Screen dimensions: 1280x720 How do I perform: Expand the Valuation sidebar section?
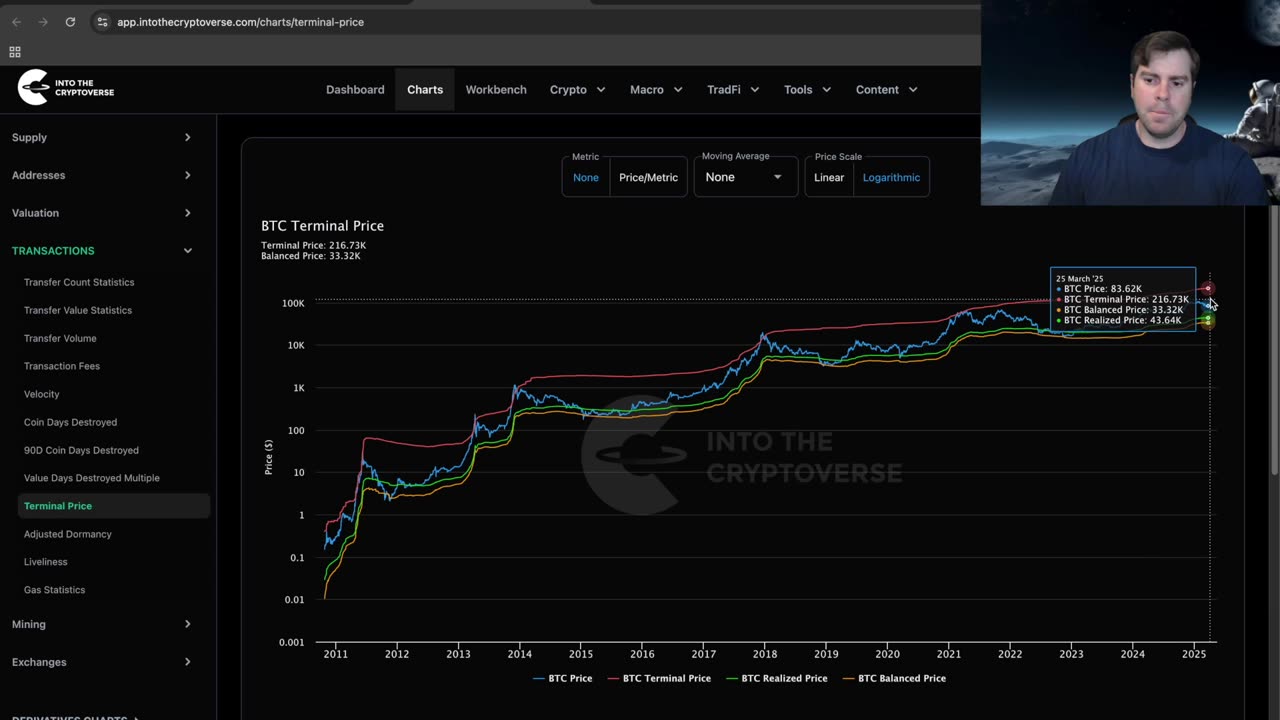tap(102, 213)
